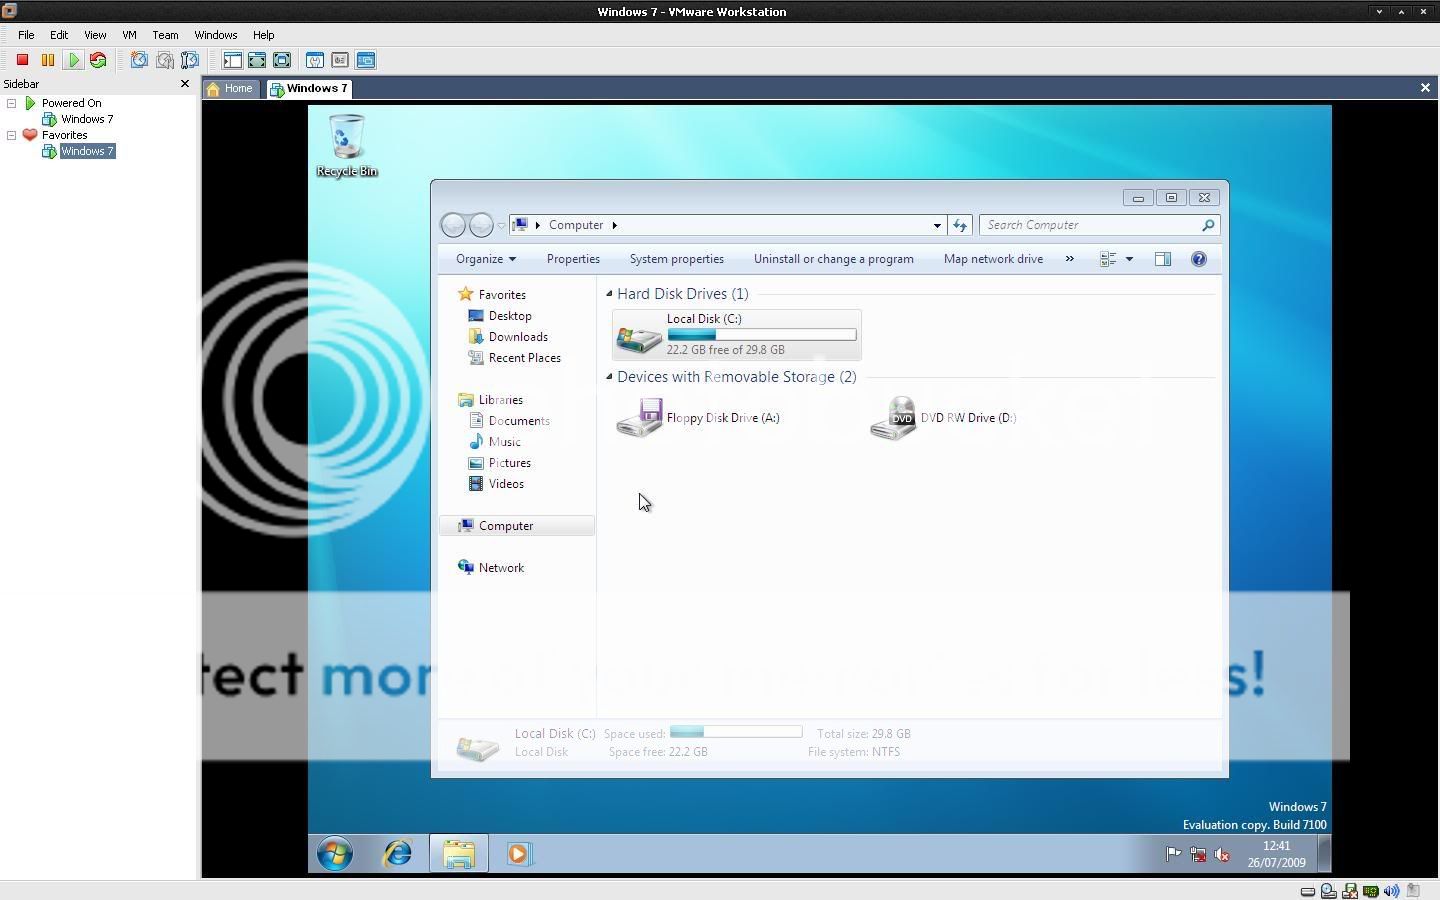Click the Properties toolbar button
The height and width of the screenshot is (900, 1440).
573,259
